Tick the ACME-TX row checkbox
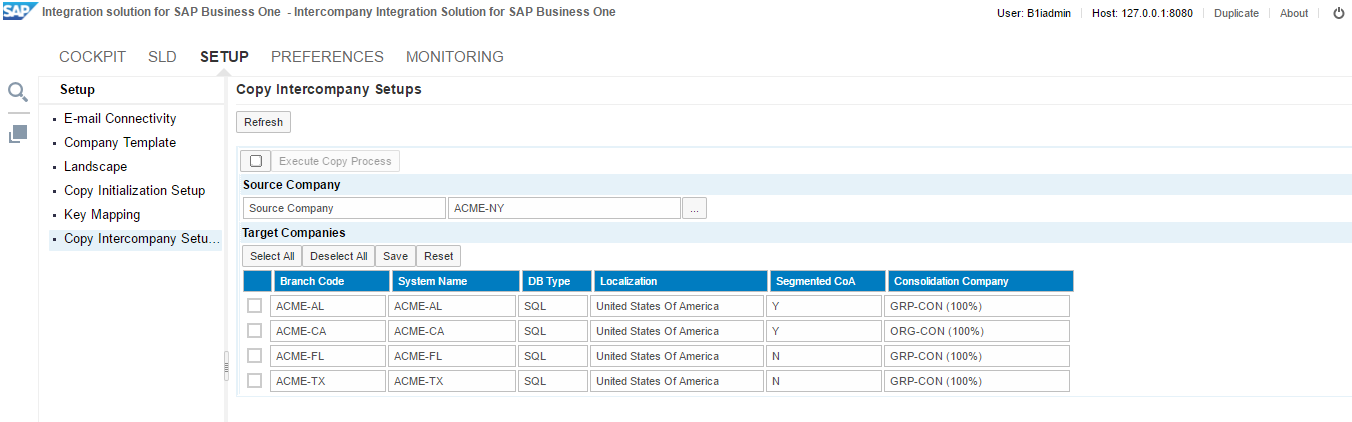The width and height of the screenshot is (1352, 422). [x=255, y=381]
